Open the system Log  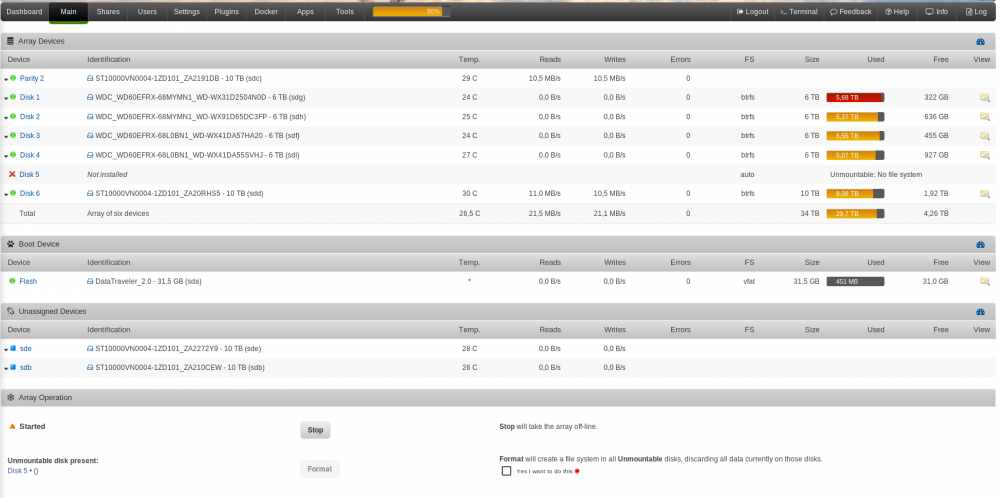click(976, 11)
